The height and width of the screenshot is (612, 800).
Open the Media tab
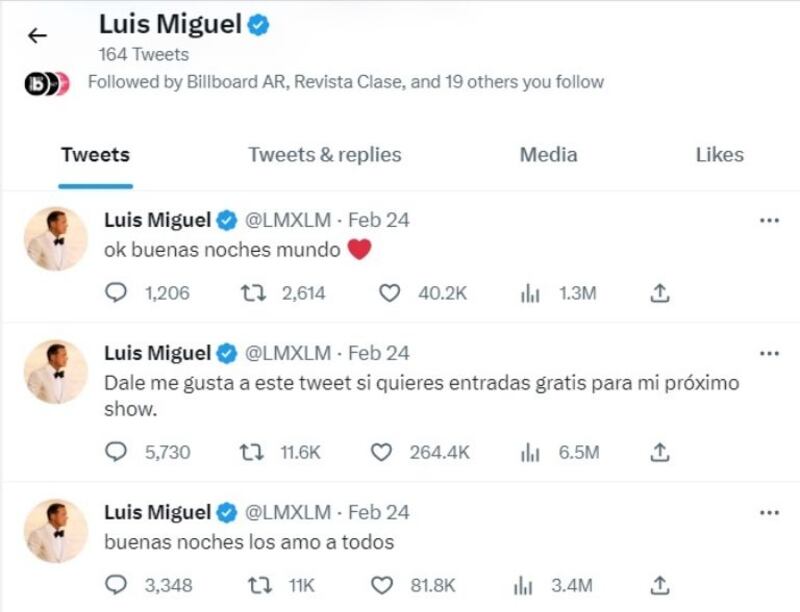point(548,155)
